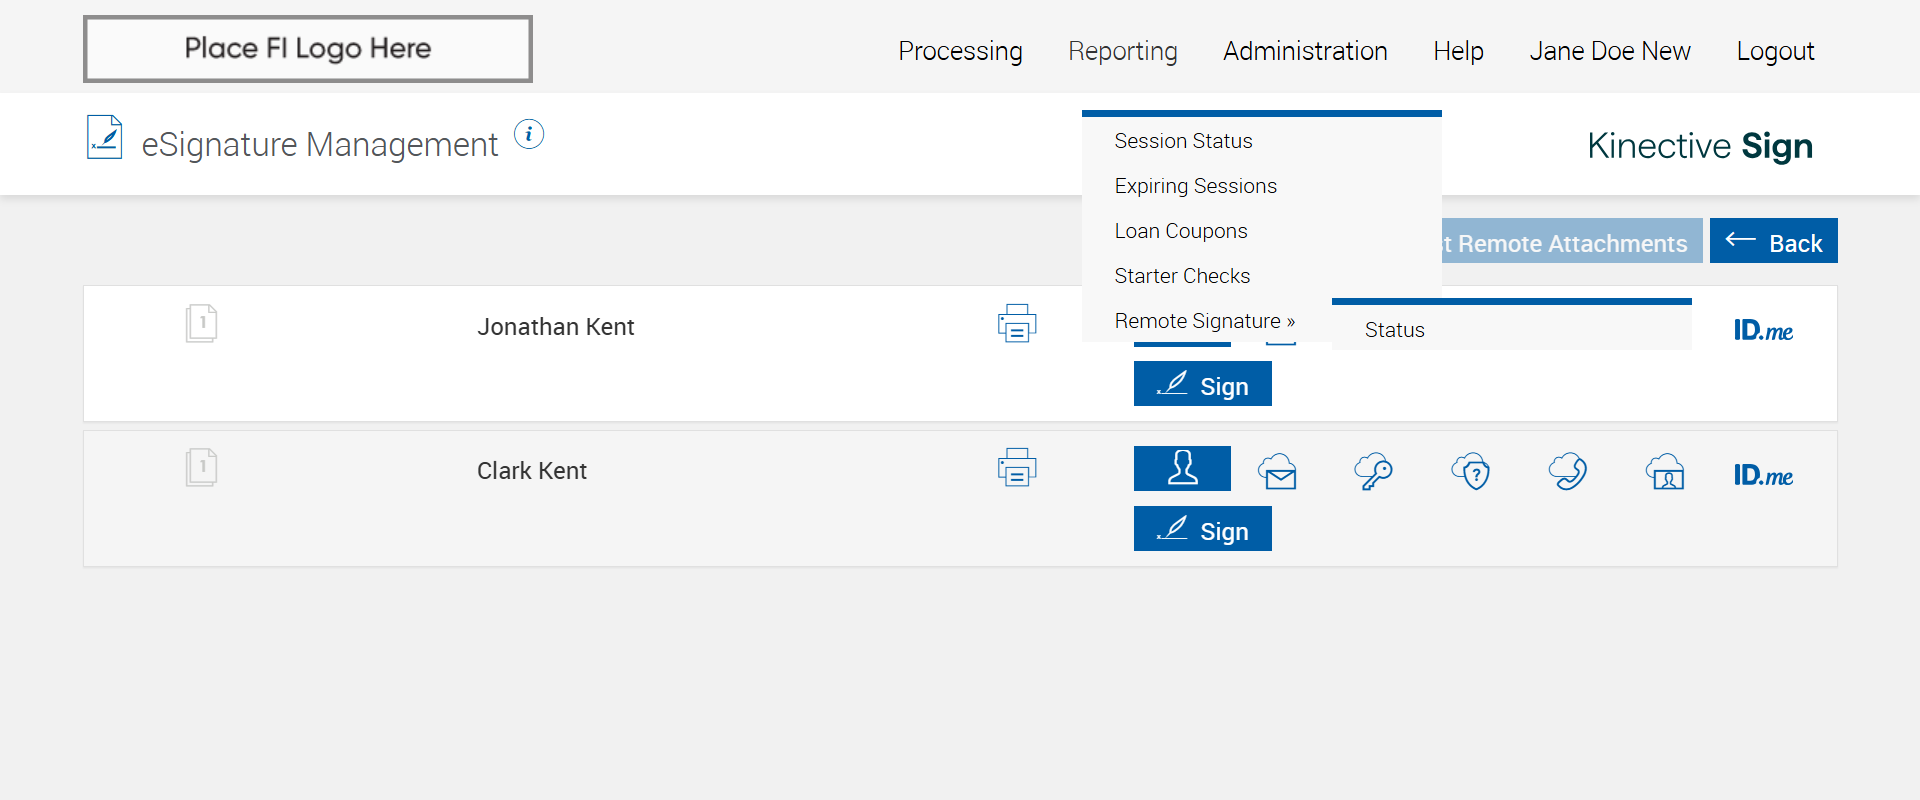The image size is (1920, 800).
Task: Open the Reporting menu
Action: pyautogui.click(x=1122, y=51)
